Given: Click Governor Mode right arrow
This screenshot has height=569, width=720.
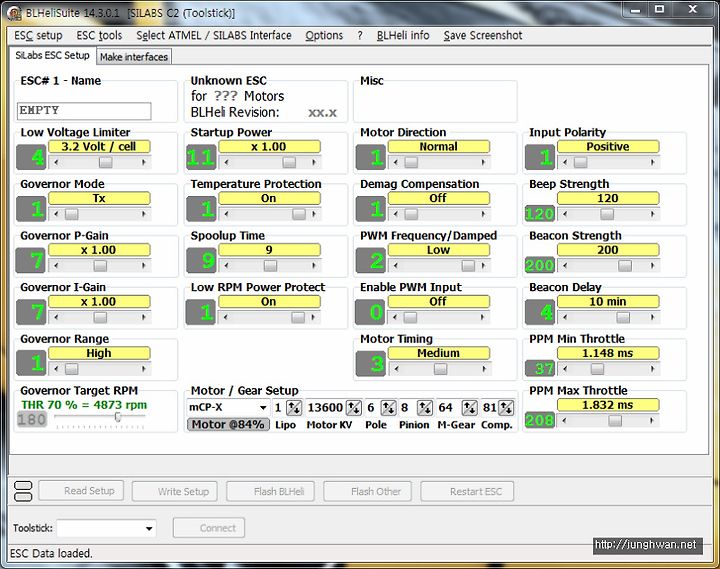Looking at the screenshot, I should point(144,214).
